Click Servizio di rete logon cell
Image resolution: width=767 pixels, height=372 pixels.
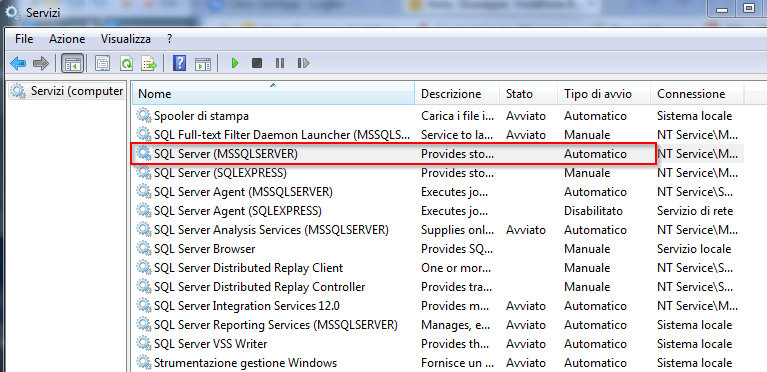point(695,211)
